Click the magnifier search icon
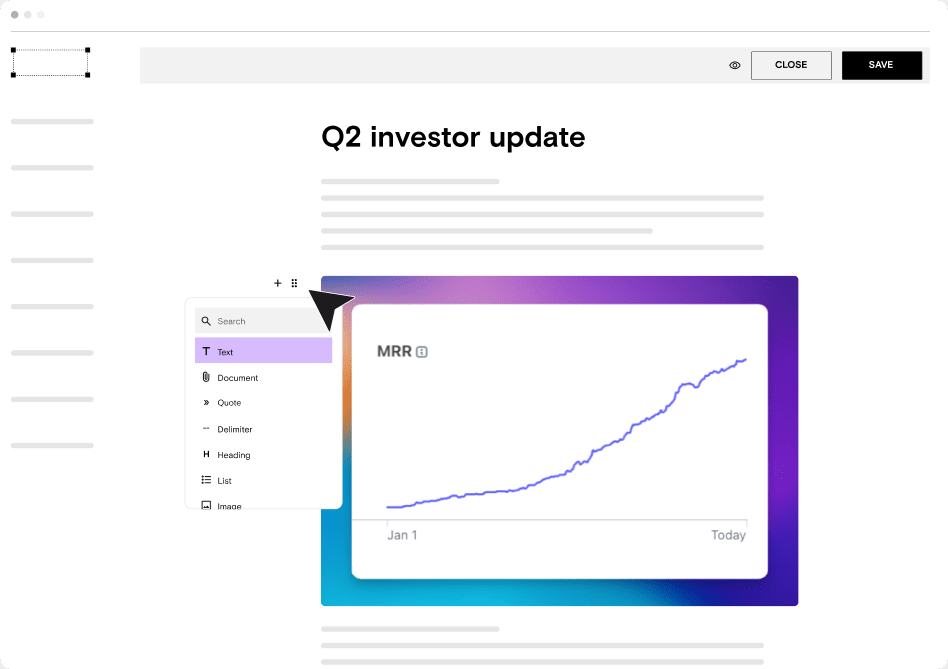948x669 pixels. click(206, 321)
